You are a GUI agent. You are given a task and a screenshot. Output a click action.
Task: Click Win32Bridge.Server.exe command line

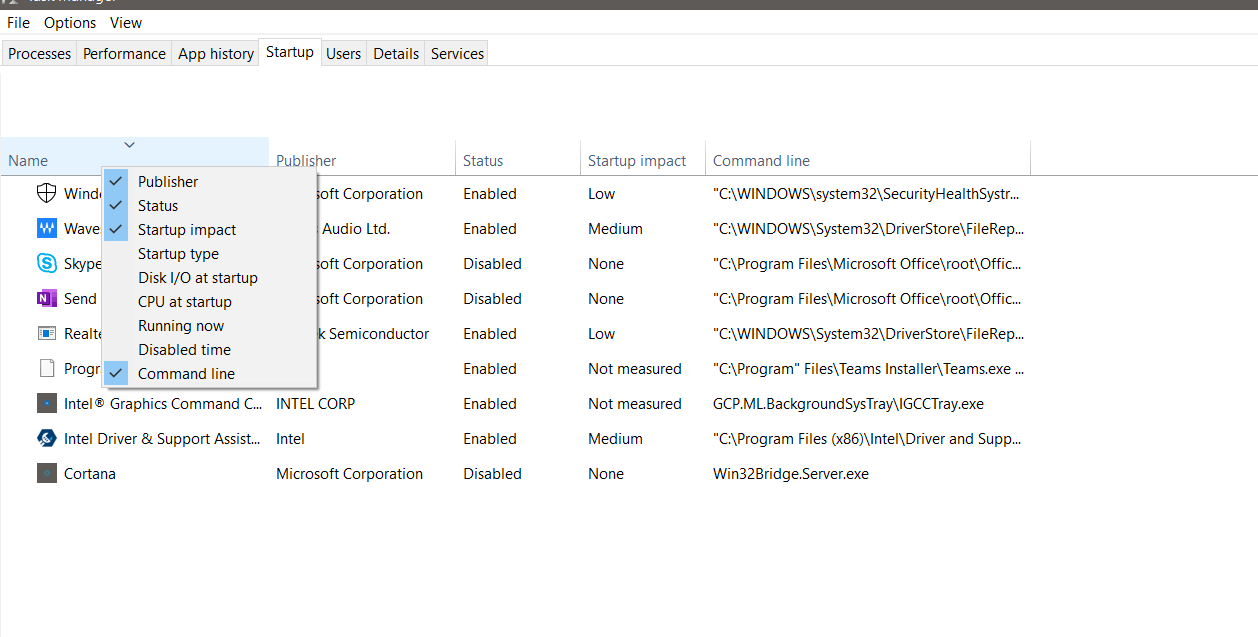point(791,473)
